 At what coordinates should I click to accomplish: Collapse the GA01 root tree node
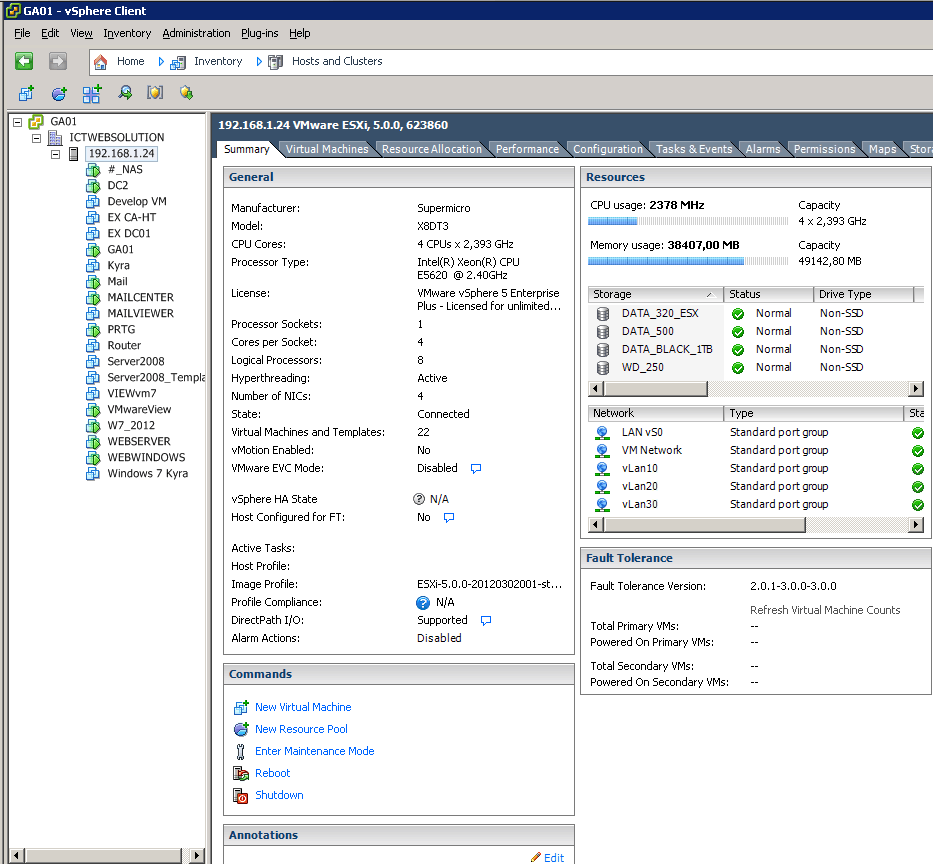click(17, 122)
